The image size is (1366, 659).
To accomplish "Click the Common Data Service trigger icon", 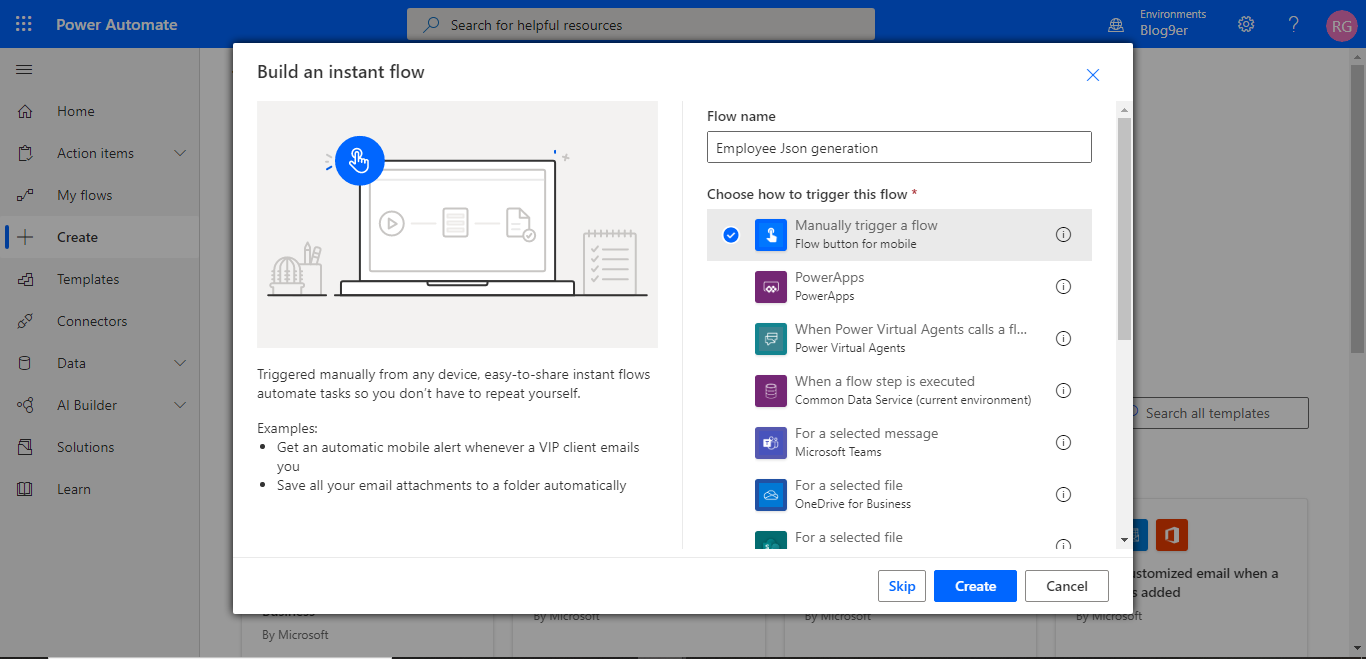I will point(769,390).
